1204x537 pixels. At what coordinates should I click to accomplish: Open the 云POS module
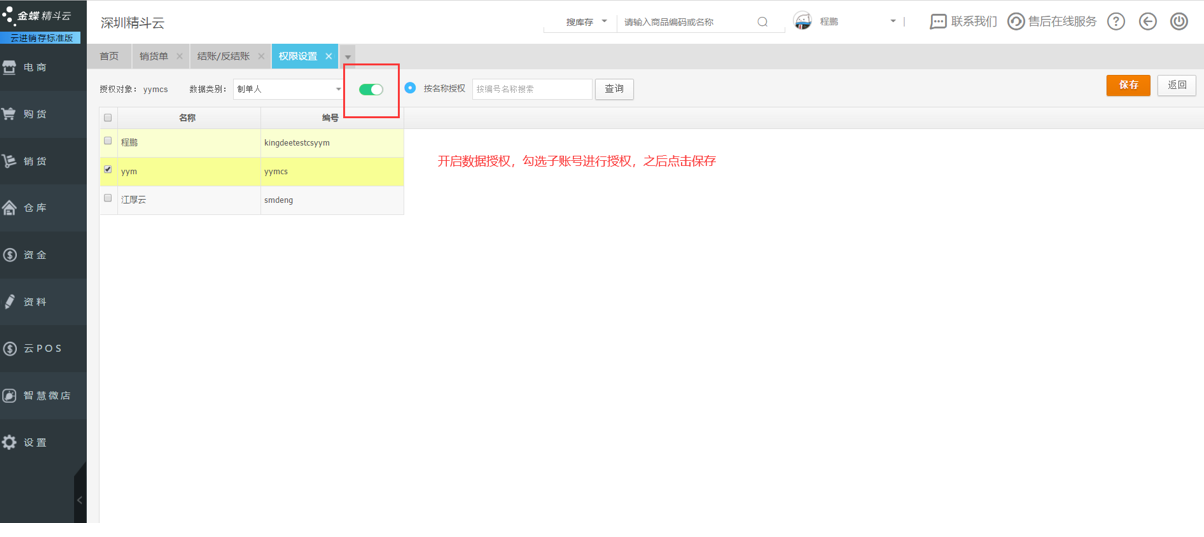tap(43, 349)
